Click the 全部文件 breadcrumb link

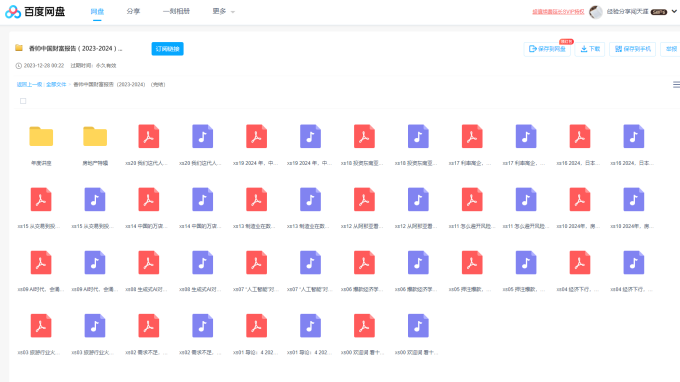pyautogui.click(x=56, y=85)
